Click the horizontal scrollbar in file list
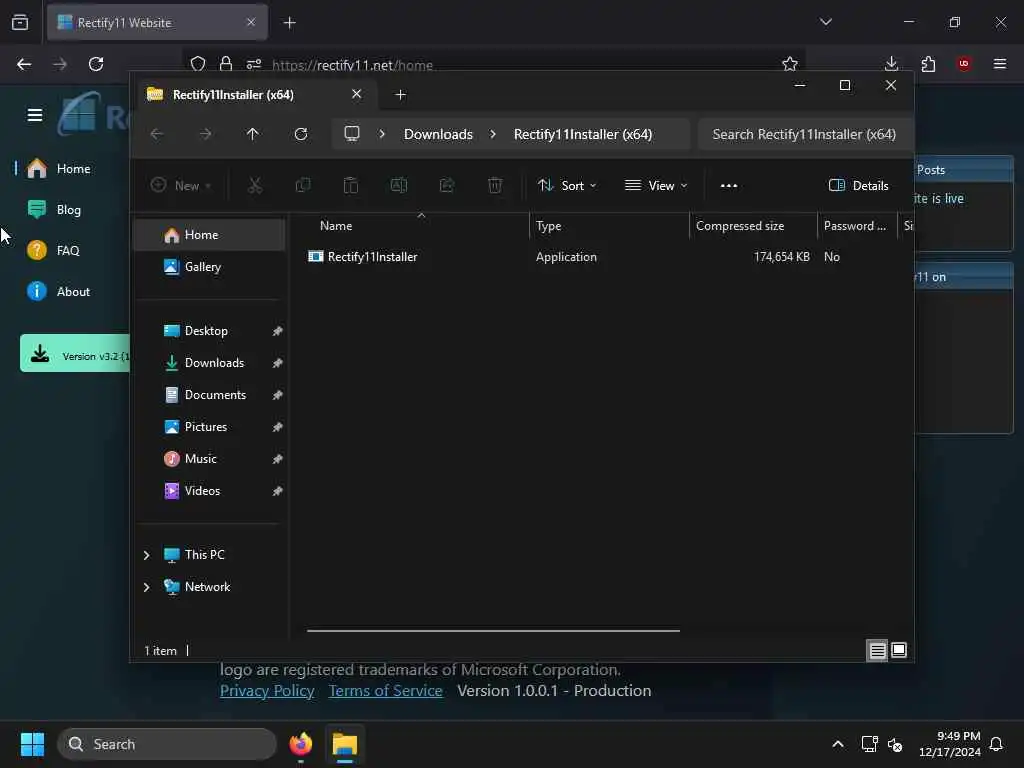Screen dimensions: 1024x768 tap(493, 631)
